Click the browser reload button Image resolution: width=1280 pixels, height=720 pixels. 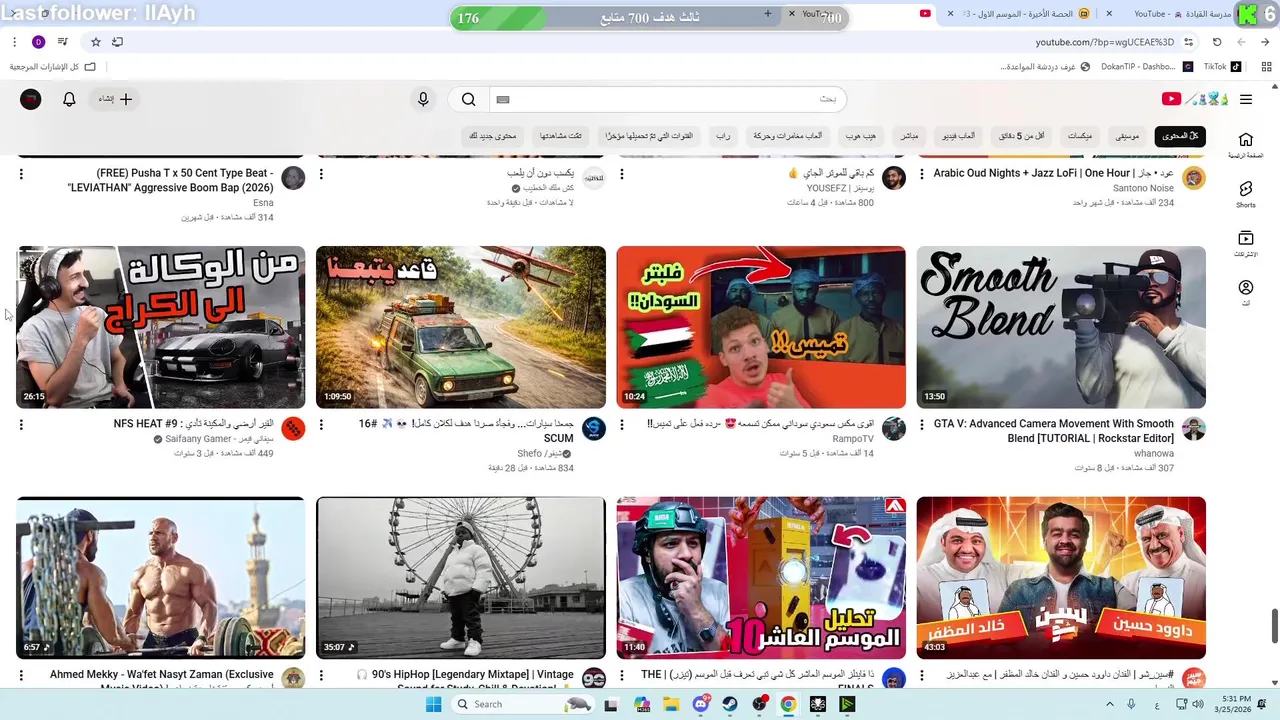[x=1217, y=42]
